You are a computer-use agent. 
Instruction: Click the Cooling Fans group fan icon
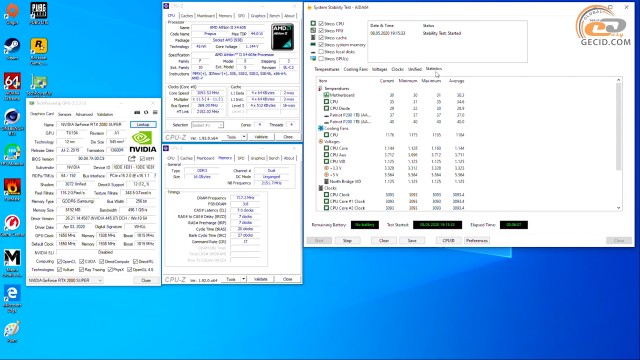(x=320, y=128)
